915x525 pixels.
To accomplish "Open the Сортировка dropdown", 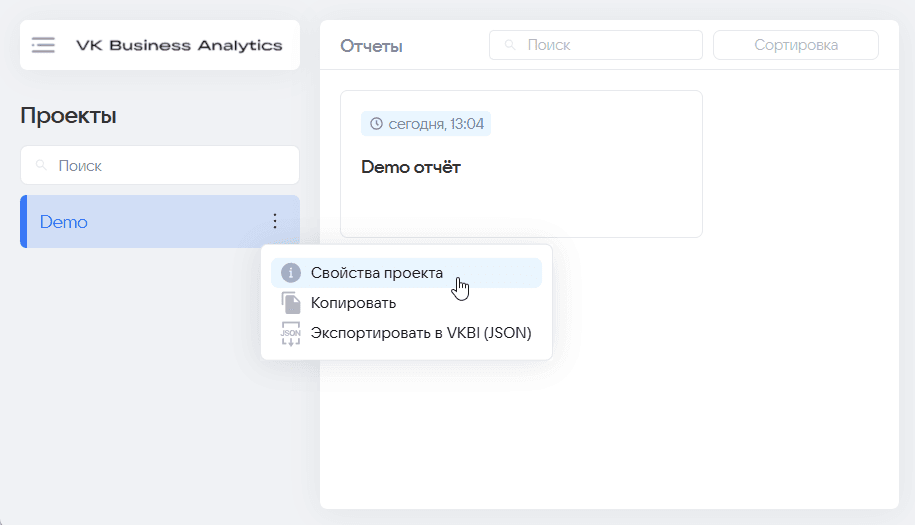I will coord(796,45).
